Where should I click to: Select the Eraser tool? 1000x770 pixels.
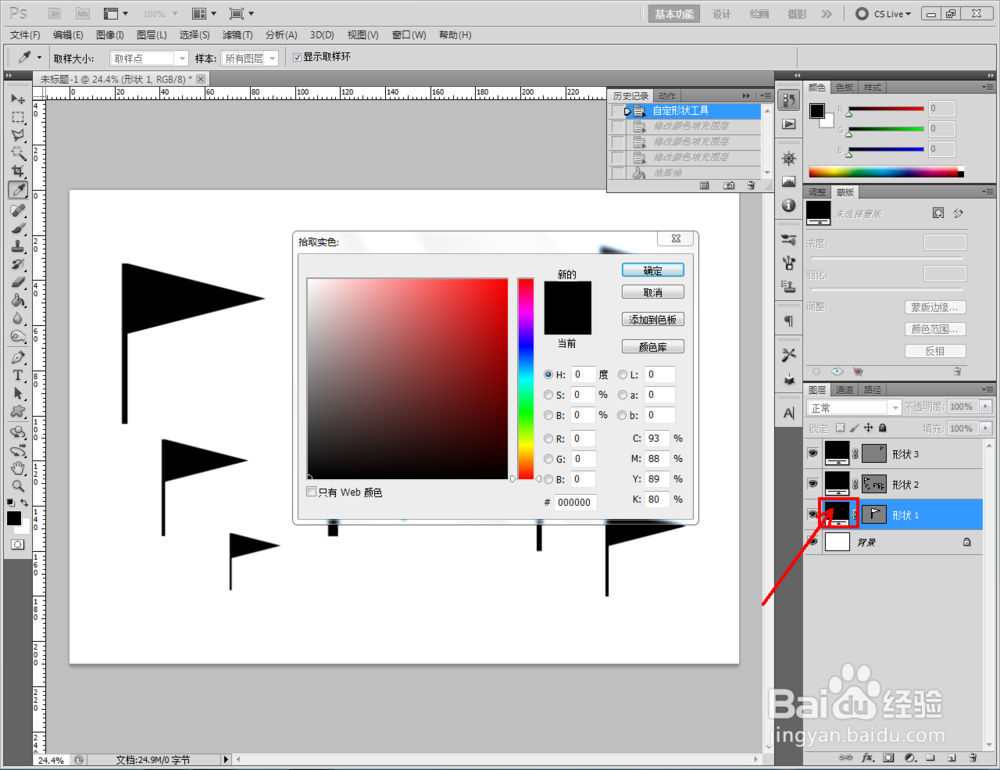click(x=18, y=282)
